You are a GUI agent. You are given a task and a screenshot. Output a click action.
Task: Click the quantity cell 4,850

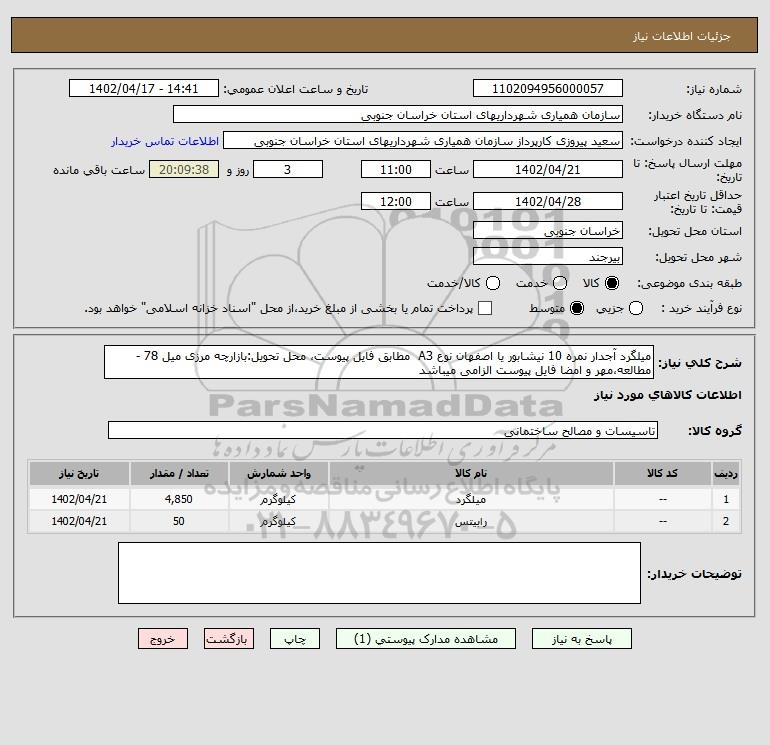[179, 499]
